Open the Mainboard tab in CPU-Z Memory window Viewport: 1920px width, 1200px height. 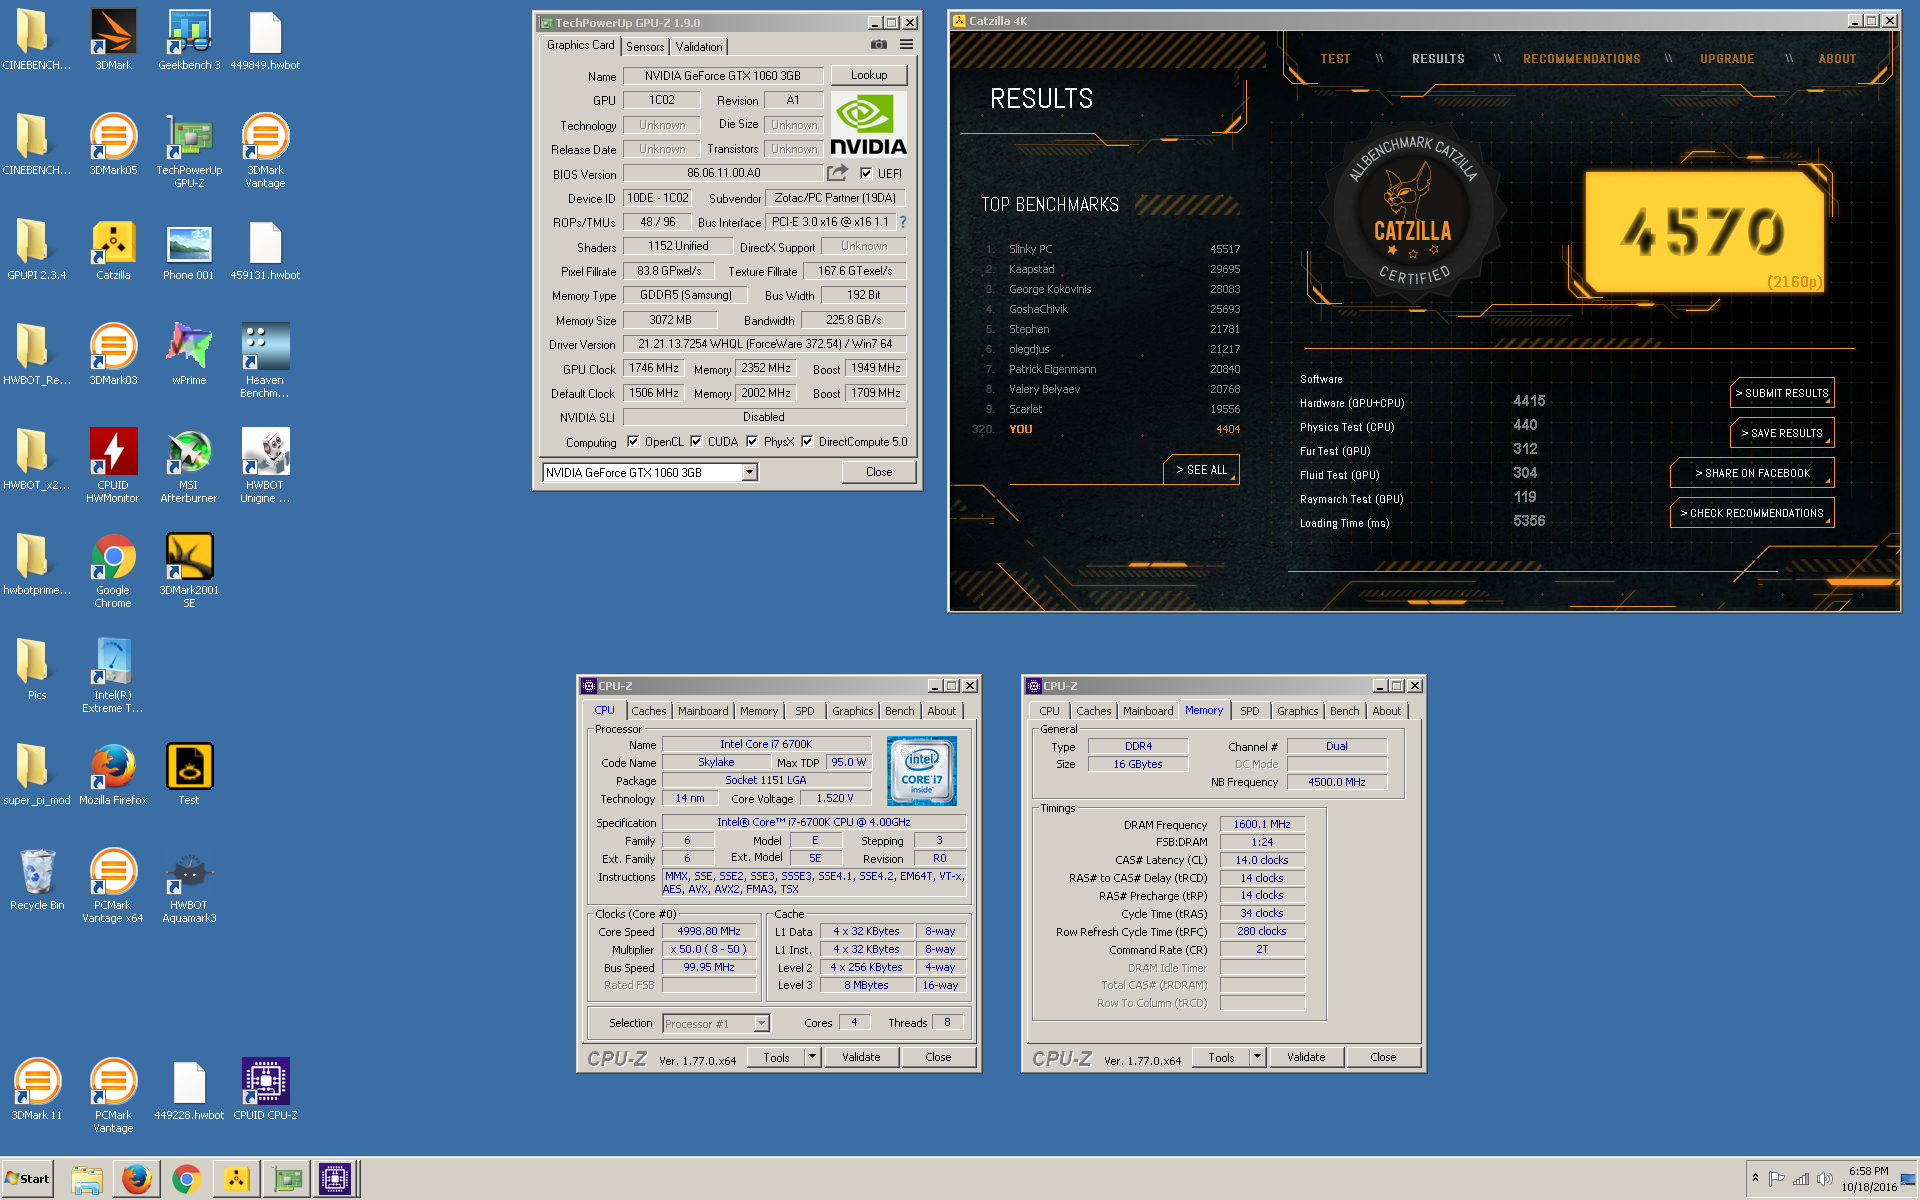pyautogui.click(x=1148, y=711)
